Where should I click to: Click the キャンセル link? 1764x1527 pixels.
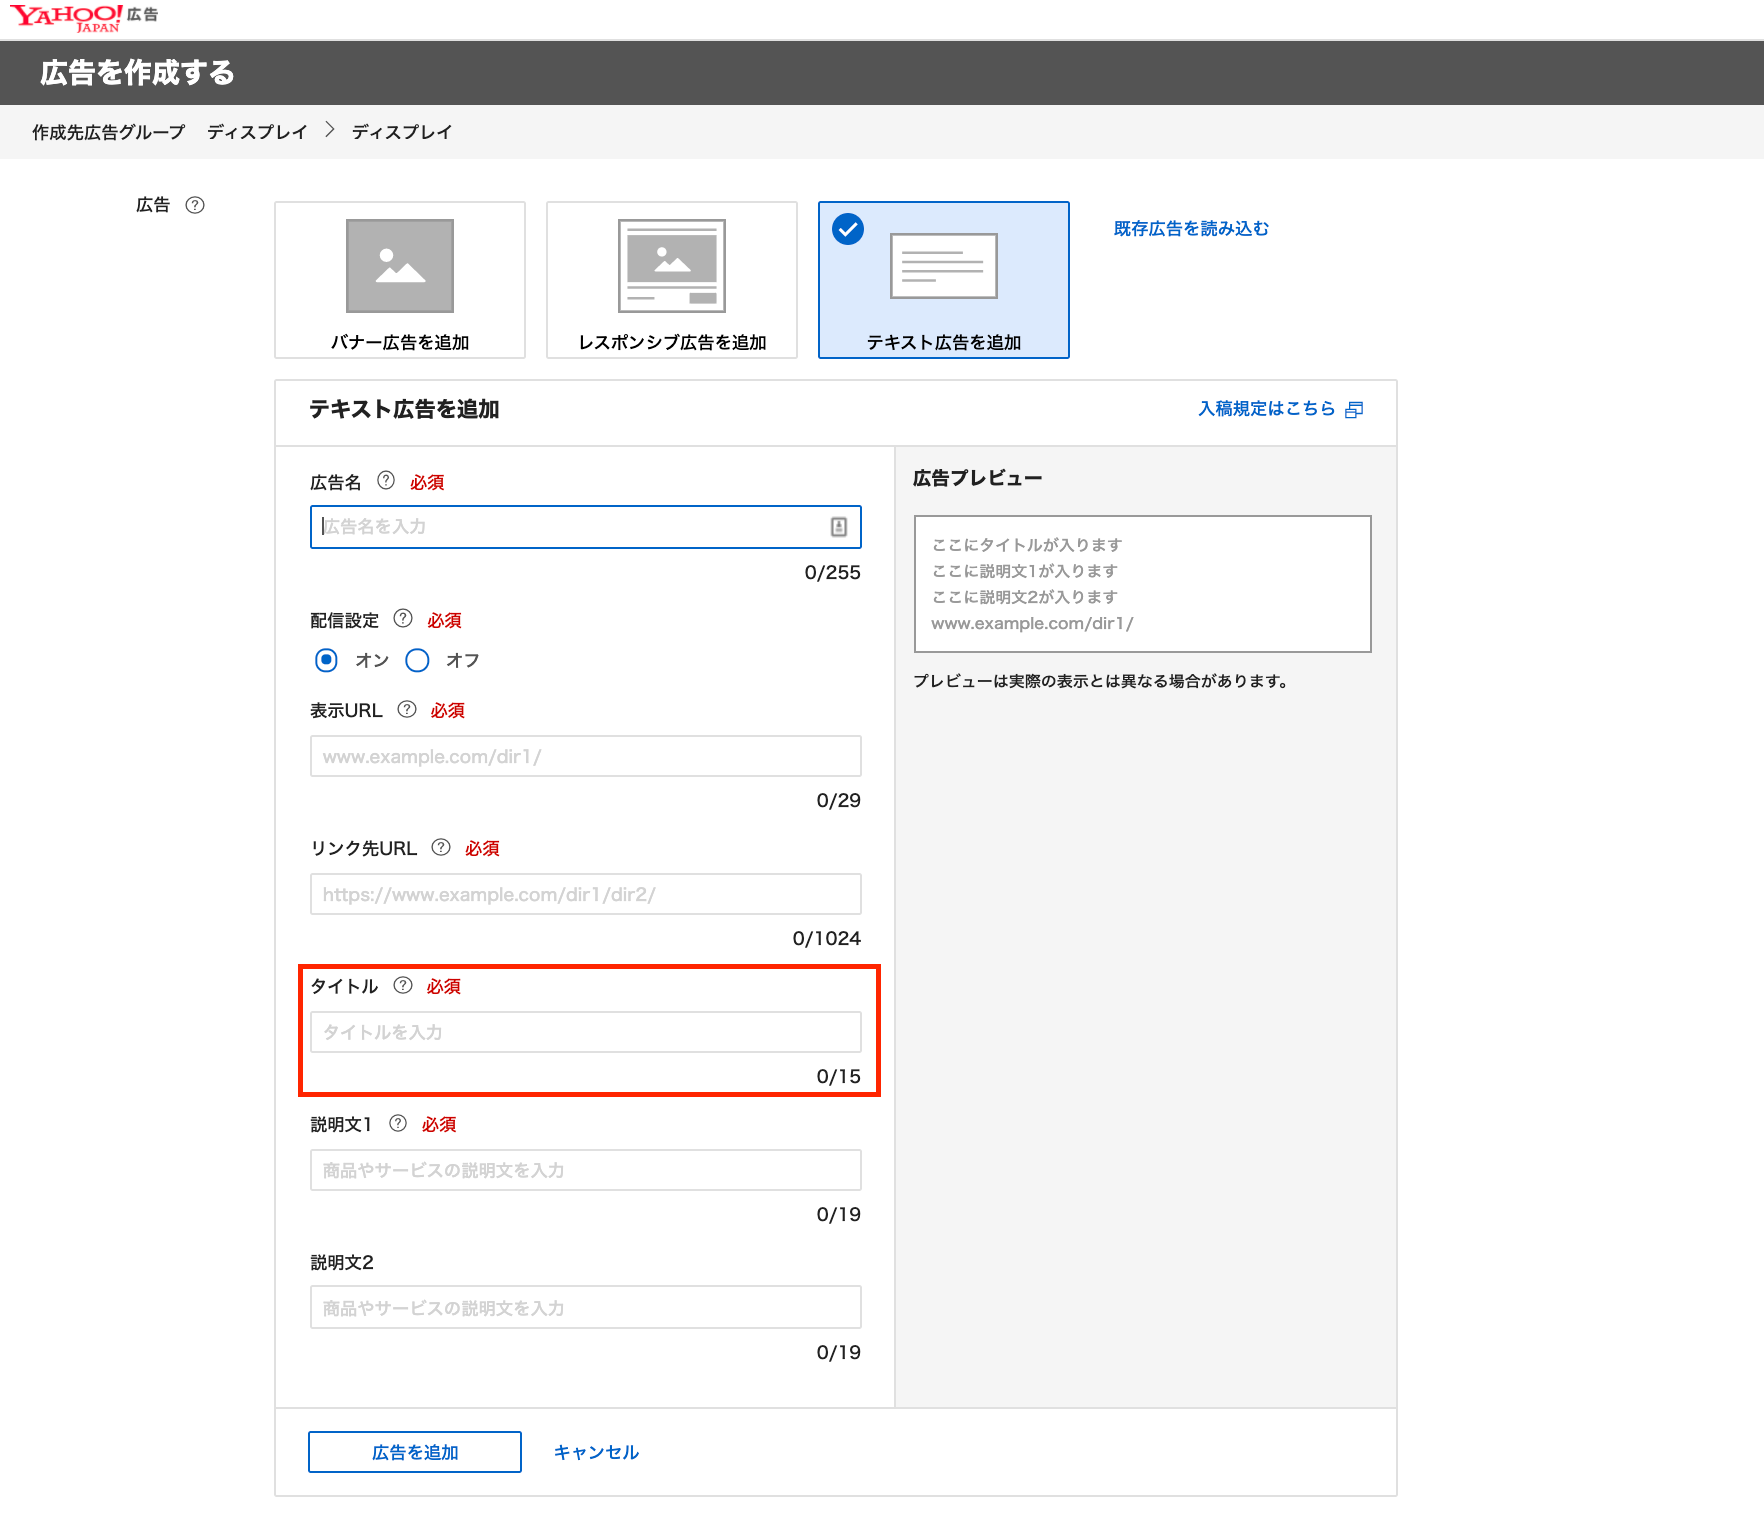point(596,1452)
